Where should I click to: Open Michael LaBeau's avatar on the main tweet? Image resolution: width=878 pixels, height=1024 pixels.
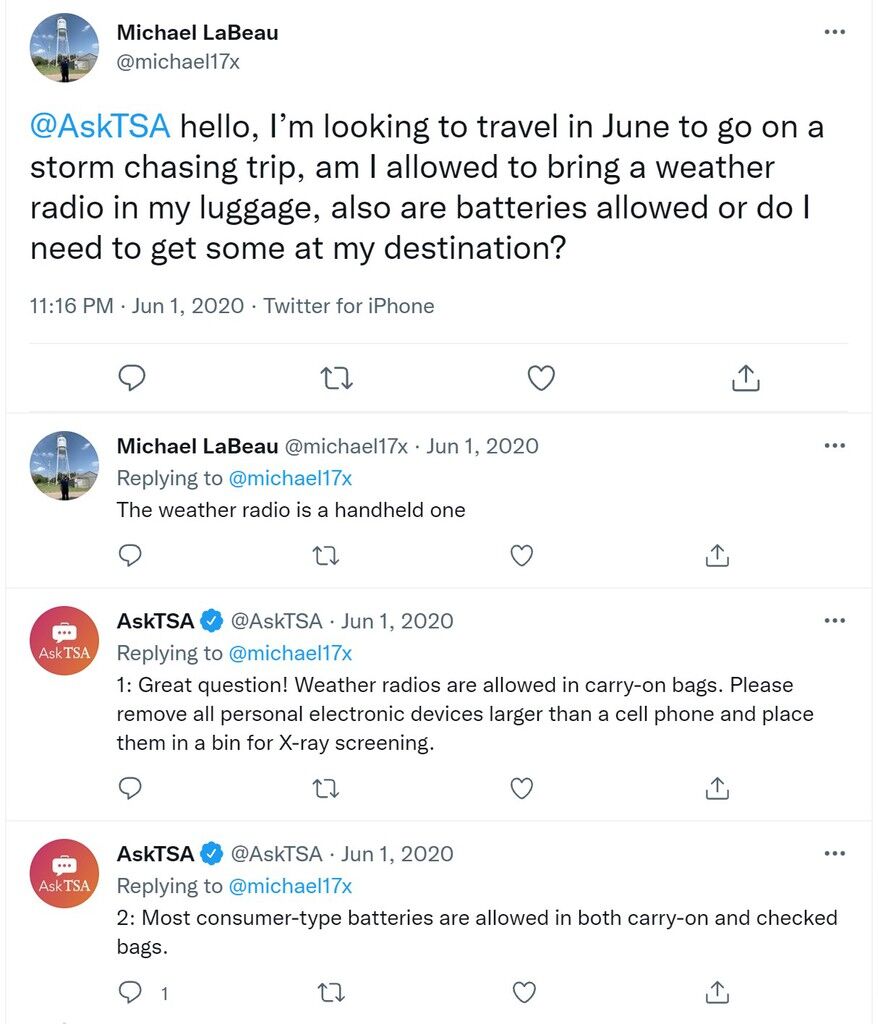(x=65, y=47)
